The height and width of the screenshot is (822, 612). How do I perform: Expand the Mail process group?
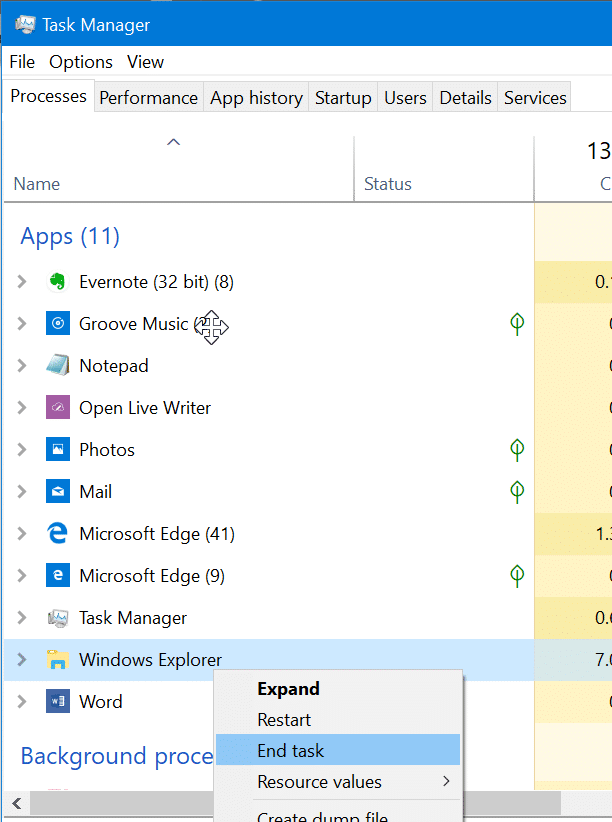point(22,491)
